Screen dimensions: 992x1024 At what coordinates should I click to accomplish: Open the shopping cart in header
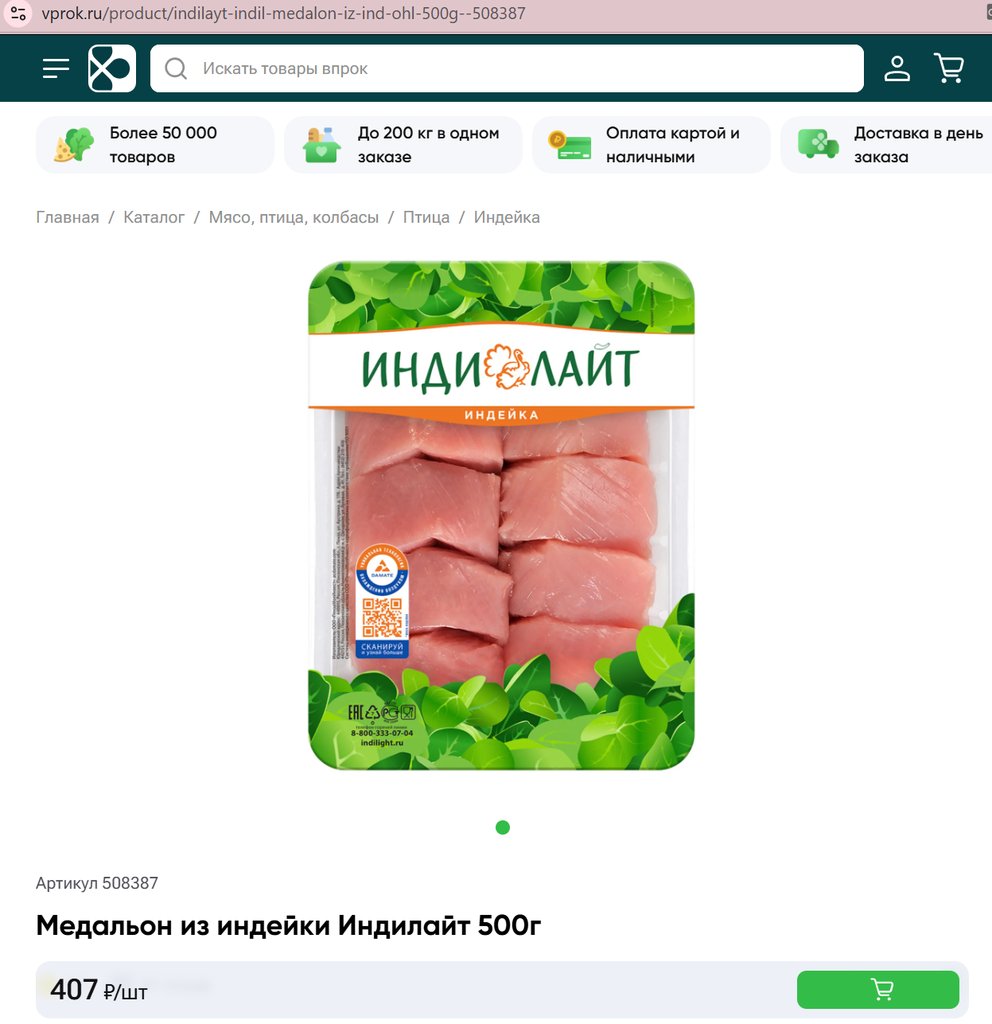949,68
